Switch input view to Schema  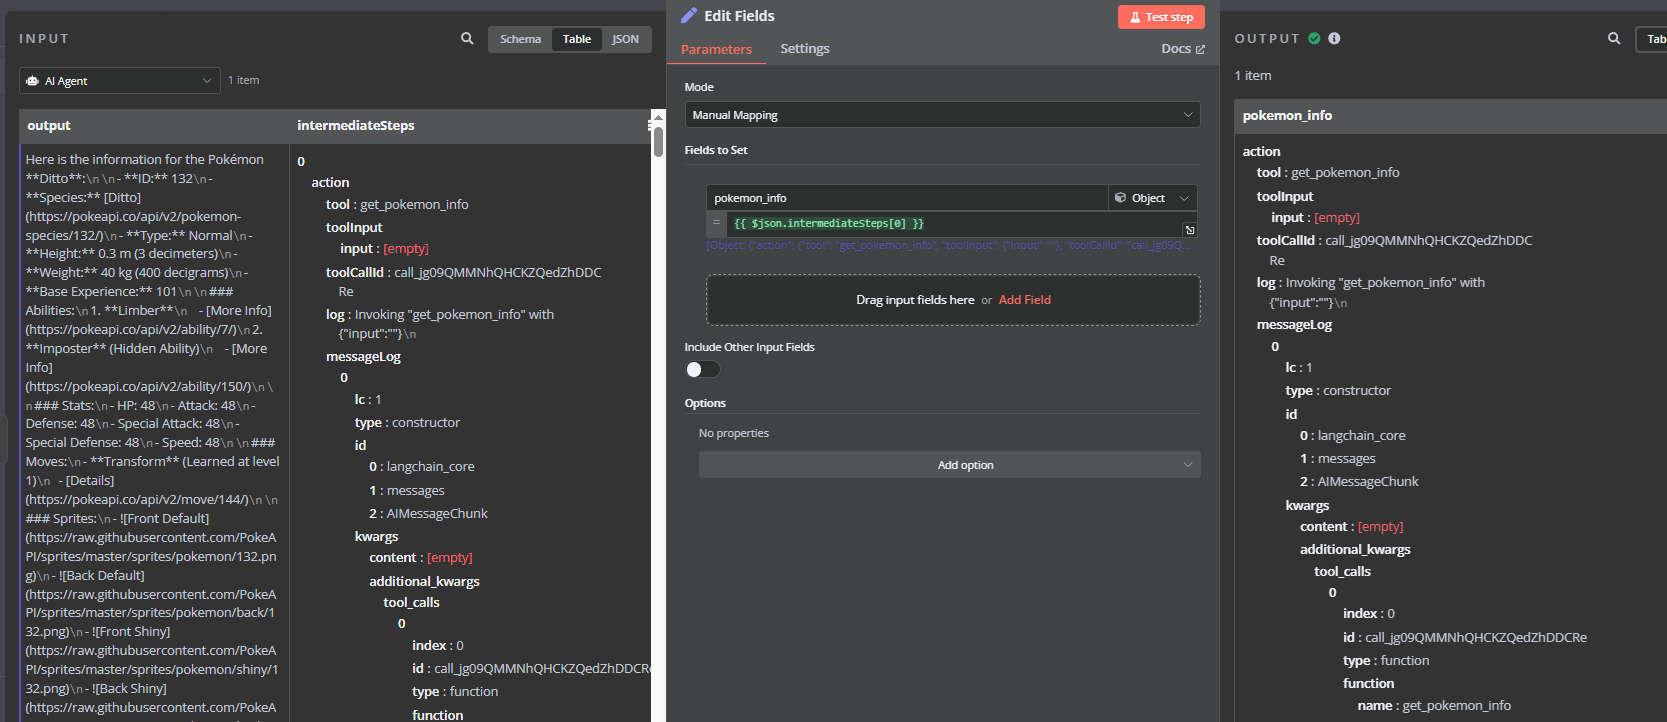point(520,39)
